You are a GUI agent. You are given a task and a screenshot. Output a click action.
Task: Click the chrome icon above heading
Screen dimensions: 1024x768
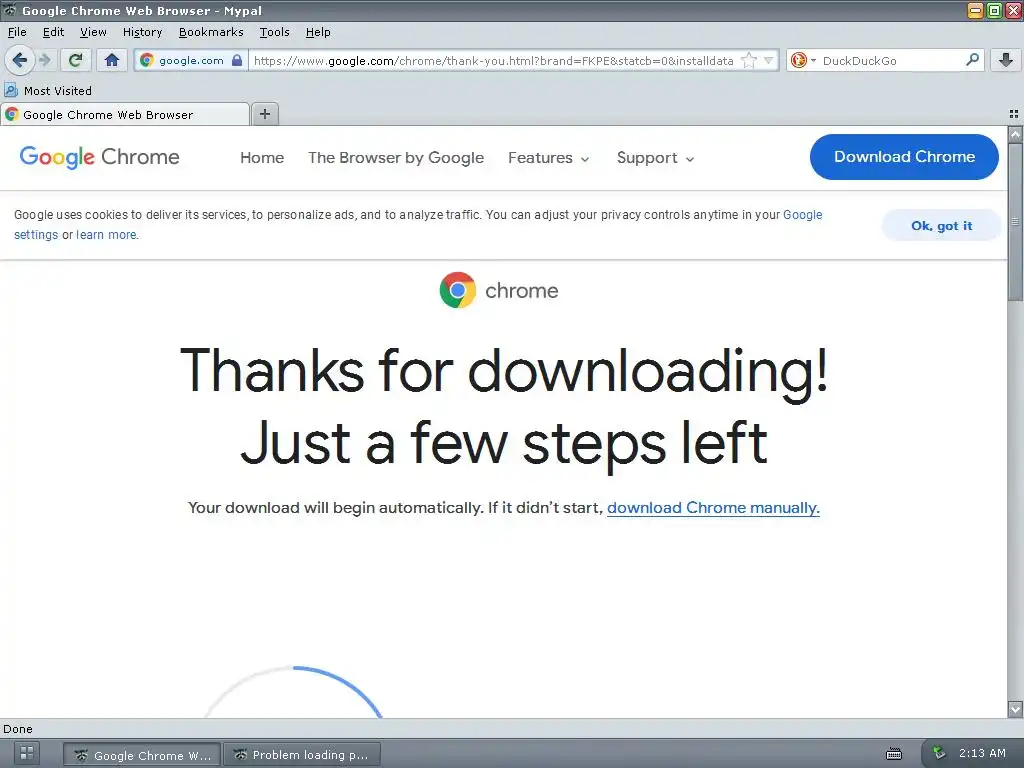pyautogui.click(x=457, y=290)
